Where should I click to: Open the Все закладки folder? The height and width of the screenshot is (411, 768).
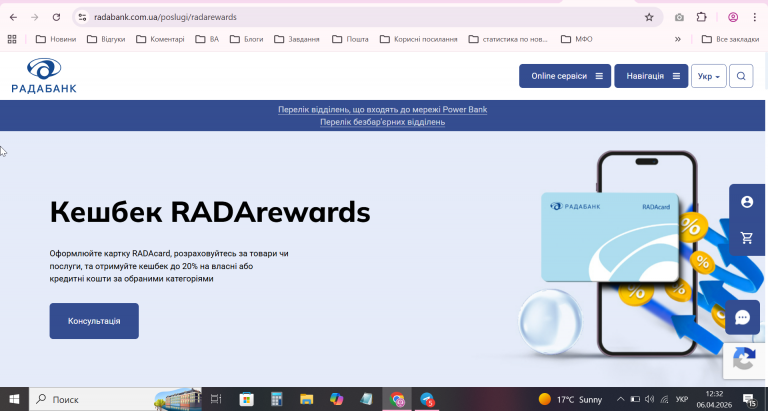(x=730, y=39)
